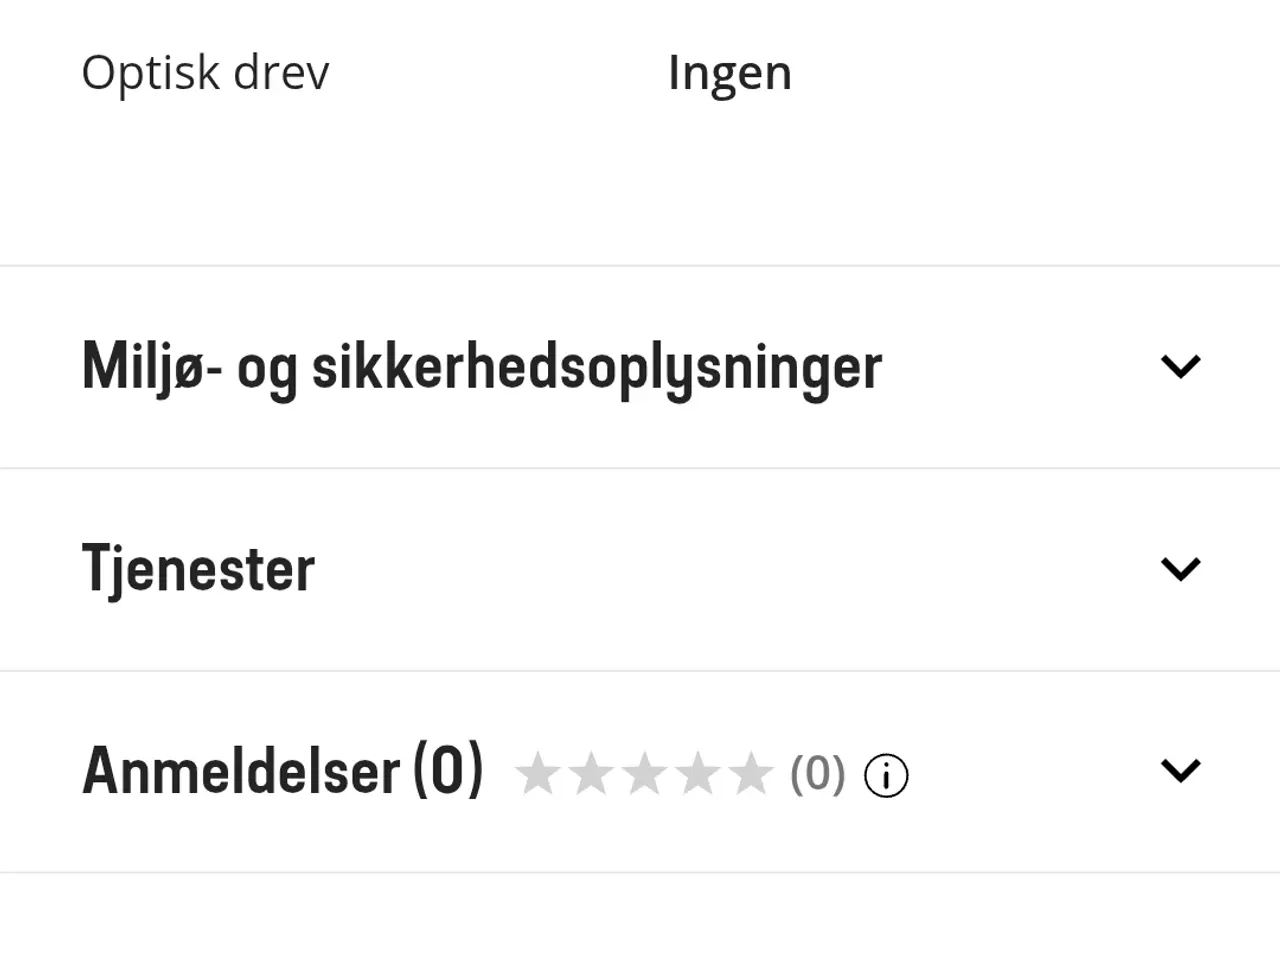Viewport: 1280px width, 960px height.
Task: Click the info icon beside review count
Action: tap(886, 776)
